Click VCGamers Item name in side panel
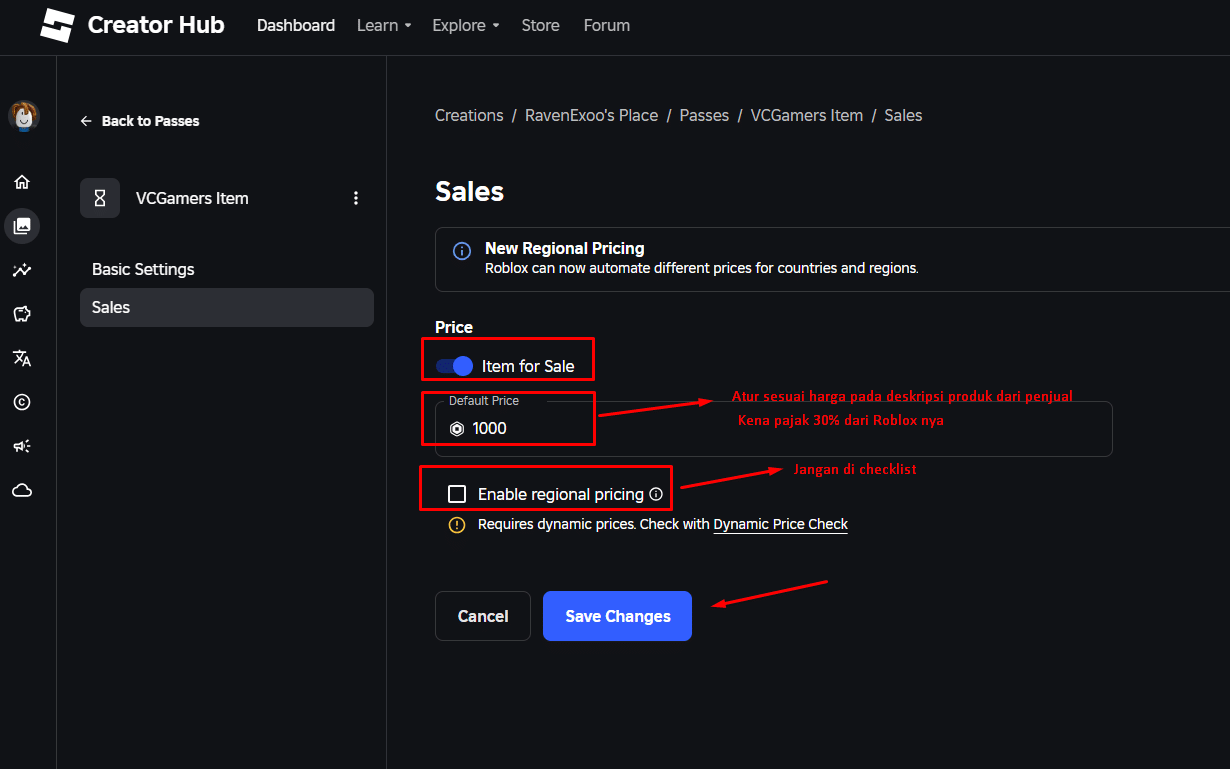 (x=192, y=198)
